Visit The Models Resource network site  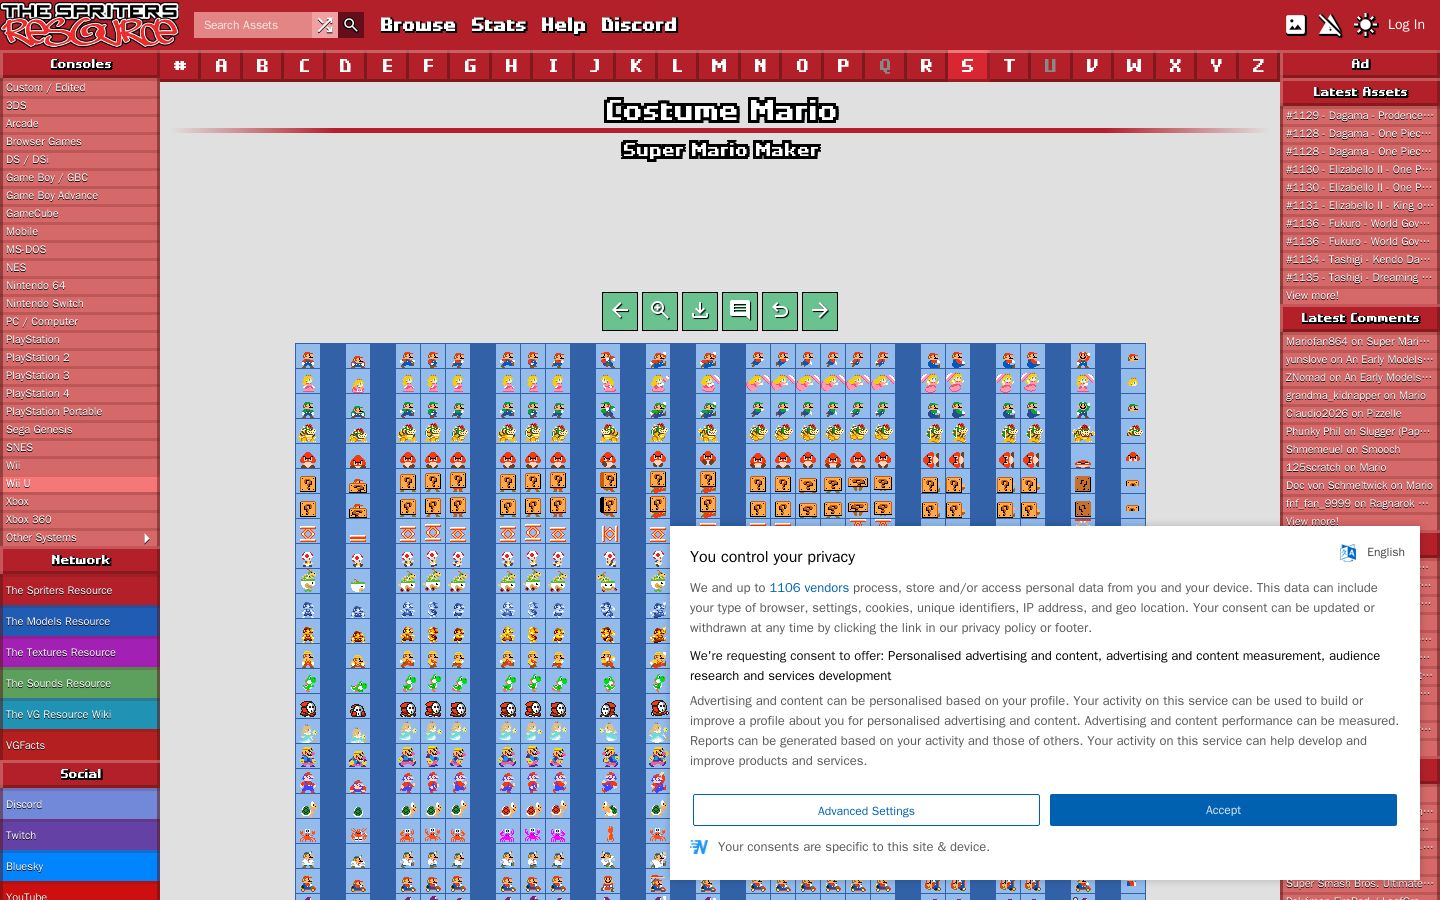coord(80,621)
